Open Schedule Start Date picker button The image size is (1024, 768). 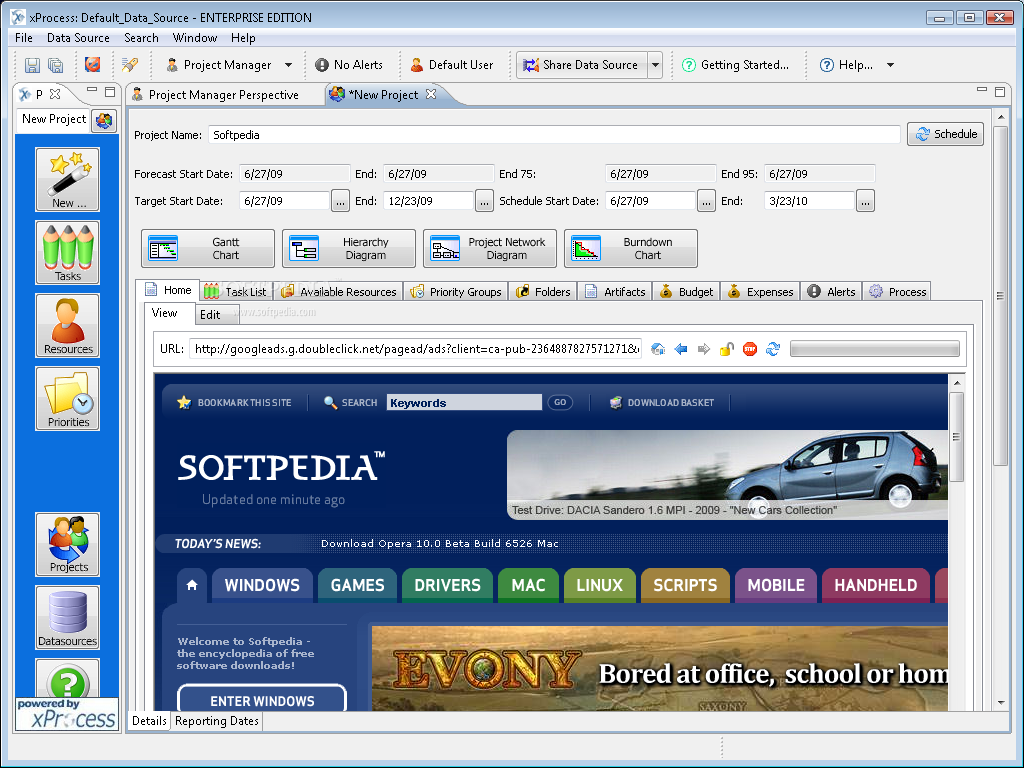[x=706, y=201]
